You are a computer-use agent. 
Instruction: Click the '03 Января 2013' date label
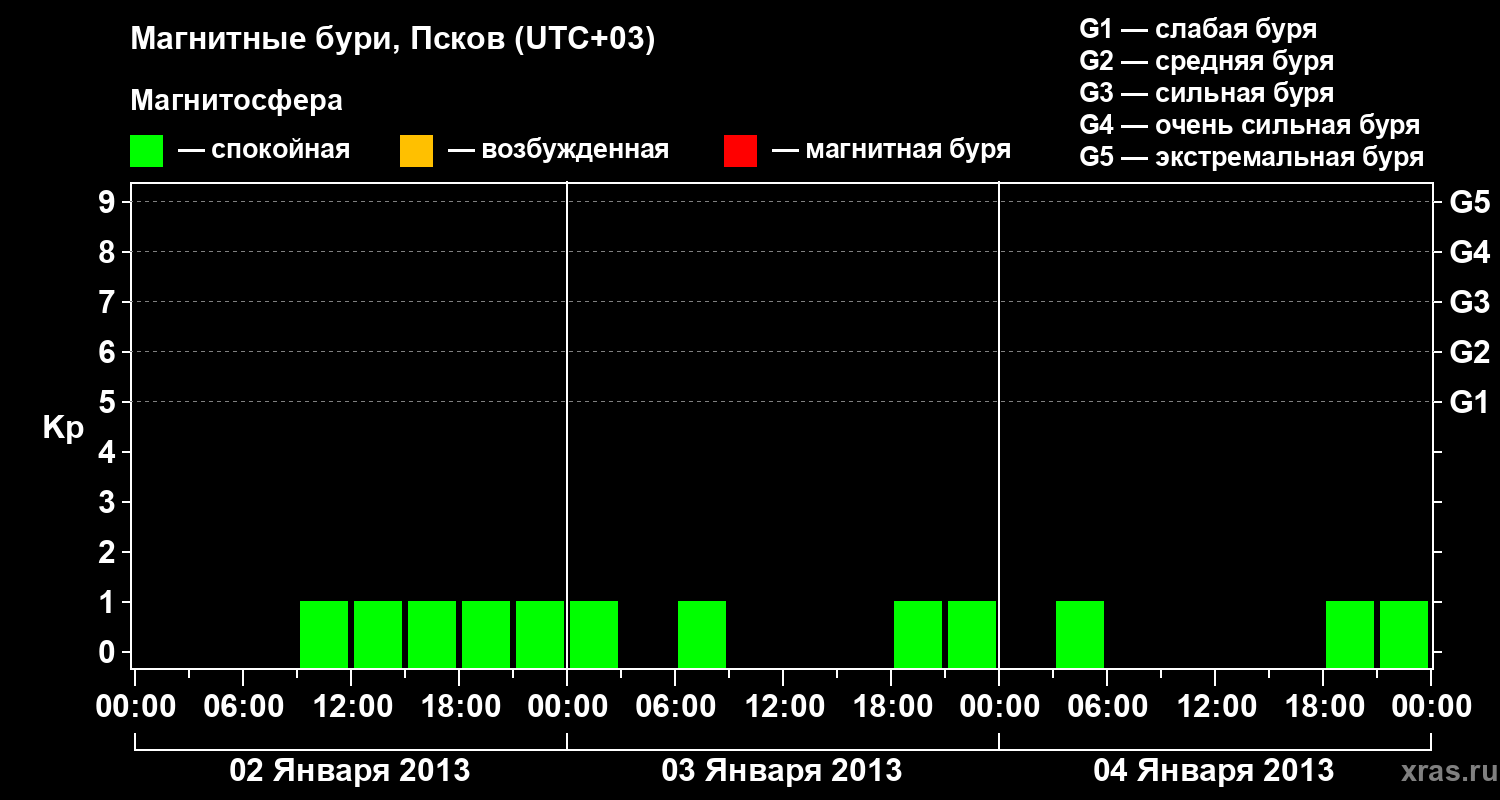[x=782, y=770]
